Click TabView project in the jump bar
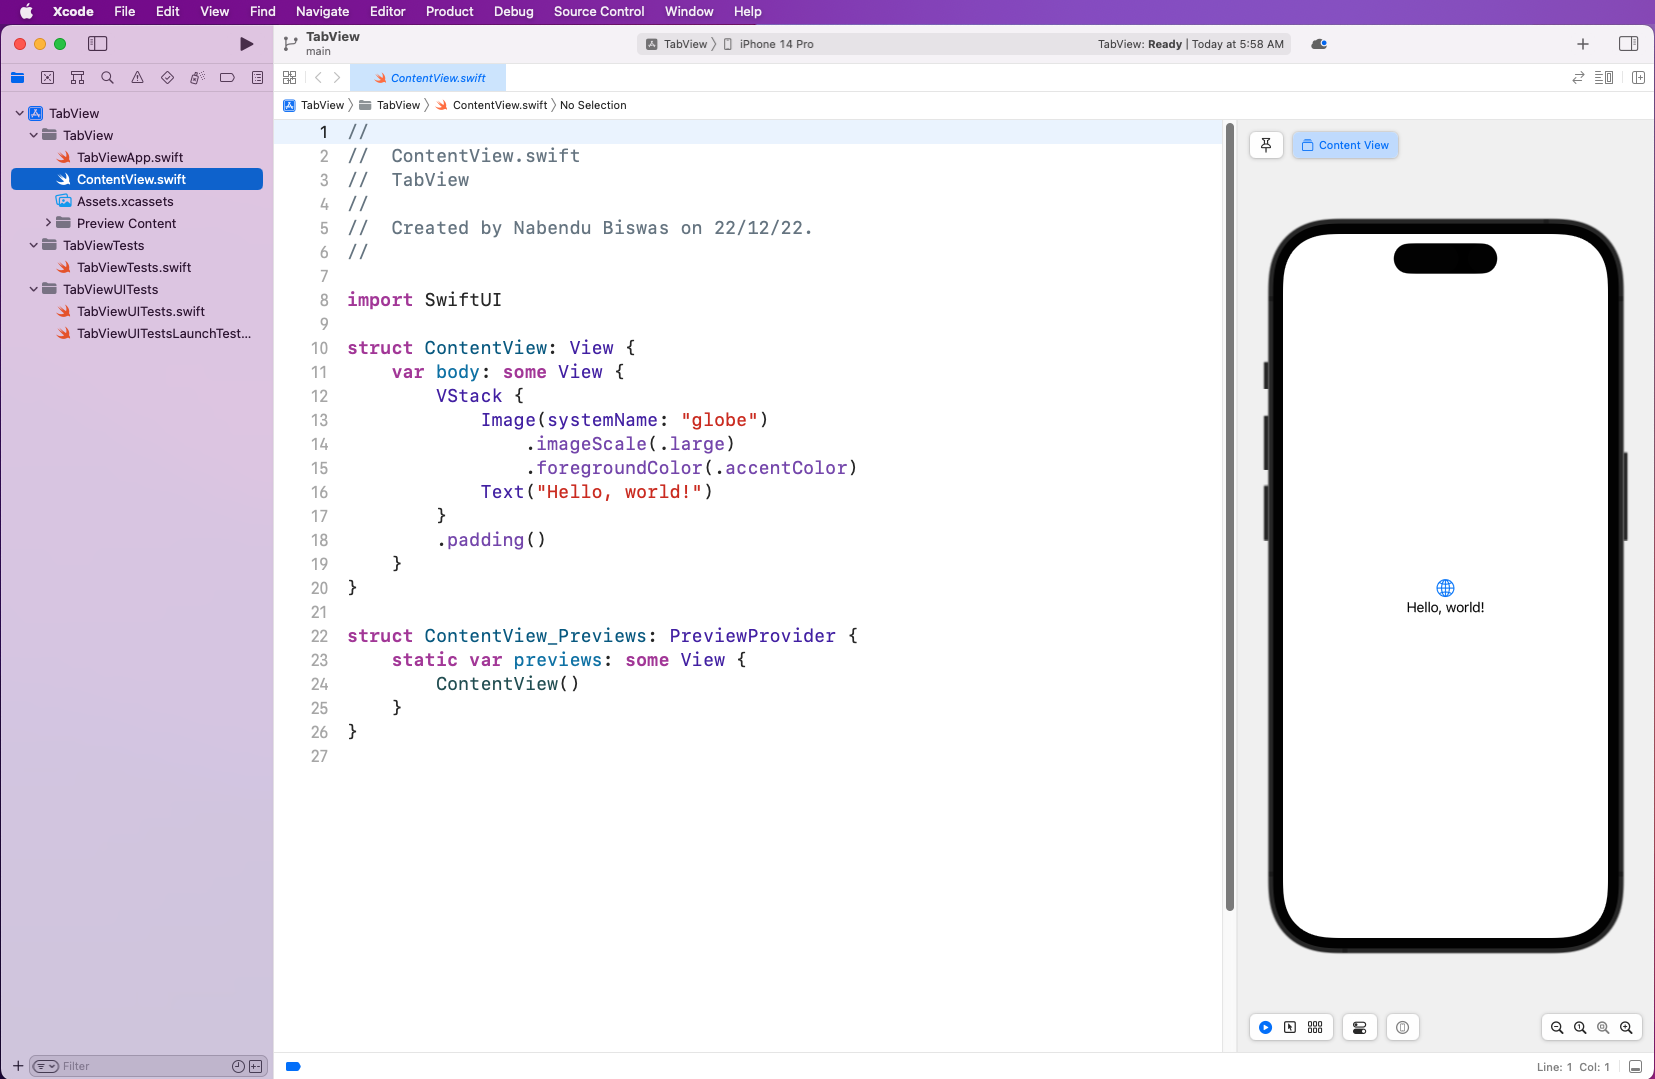1655x1079 pixels. [x=313, y=105]
